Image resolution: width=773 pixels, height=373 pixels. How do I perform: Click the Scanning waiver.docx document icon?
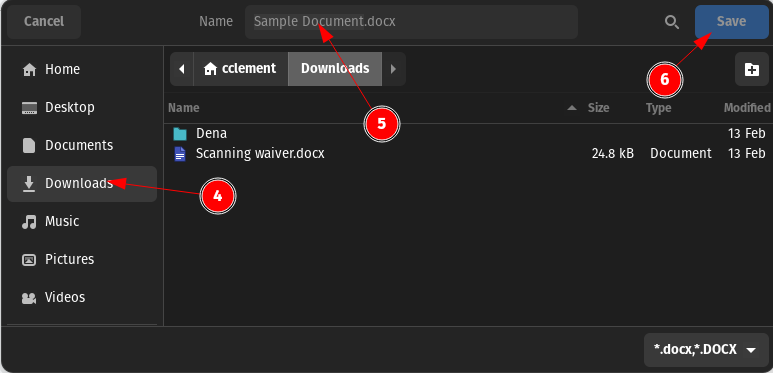(180, 154)
